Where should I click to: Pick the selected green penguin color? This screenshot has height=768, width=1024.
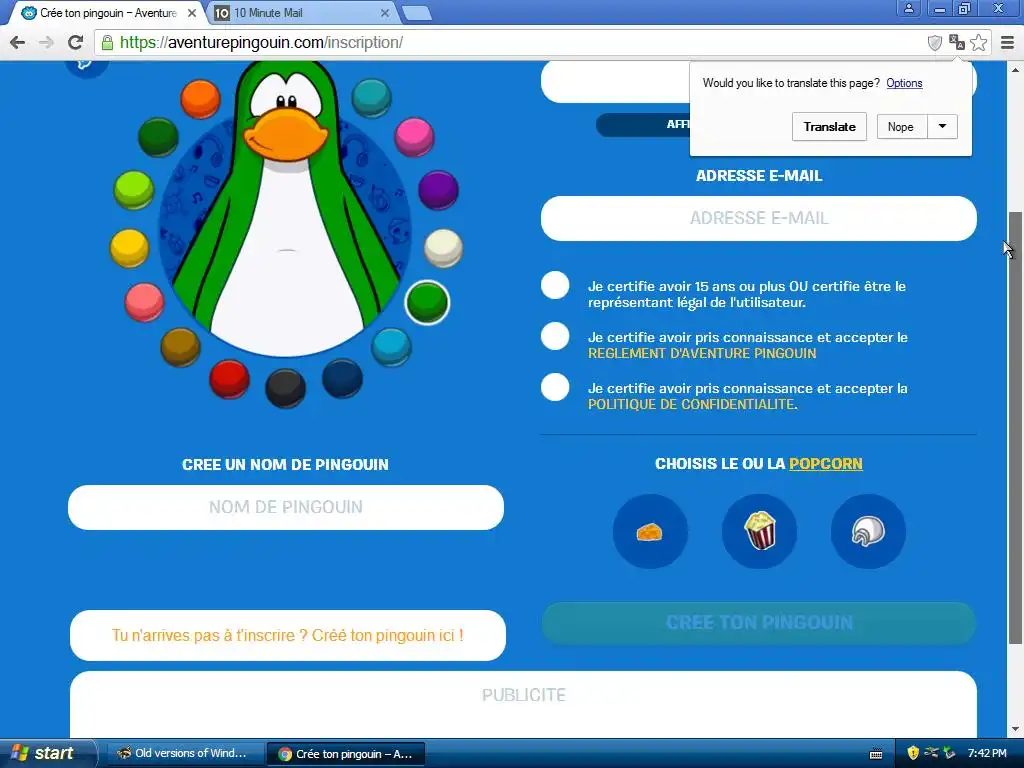point(427,302)
